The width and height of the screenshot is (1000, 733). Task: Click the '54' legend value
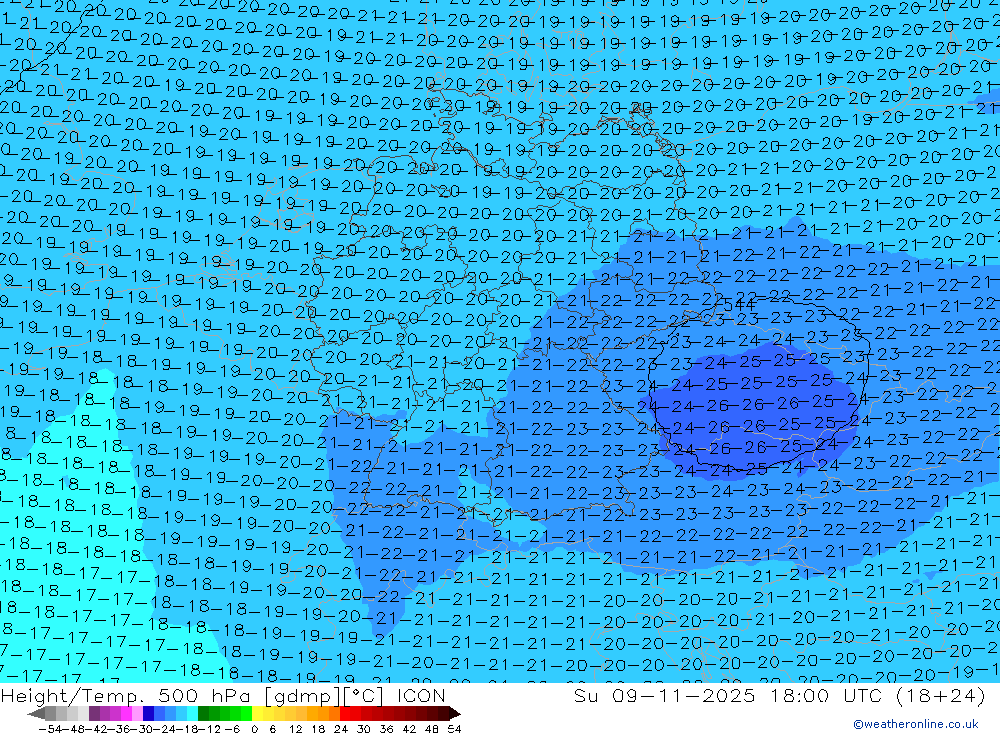(x=454, y=729)
